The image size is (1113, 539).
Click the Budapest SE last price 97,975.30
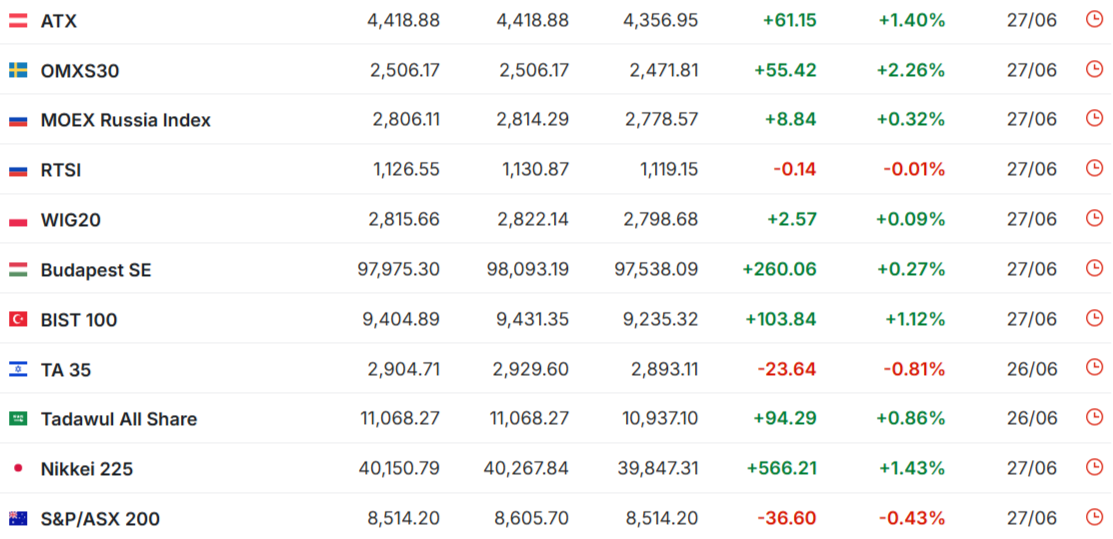click(x=398, y=269)
